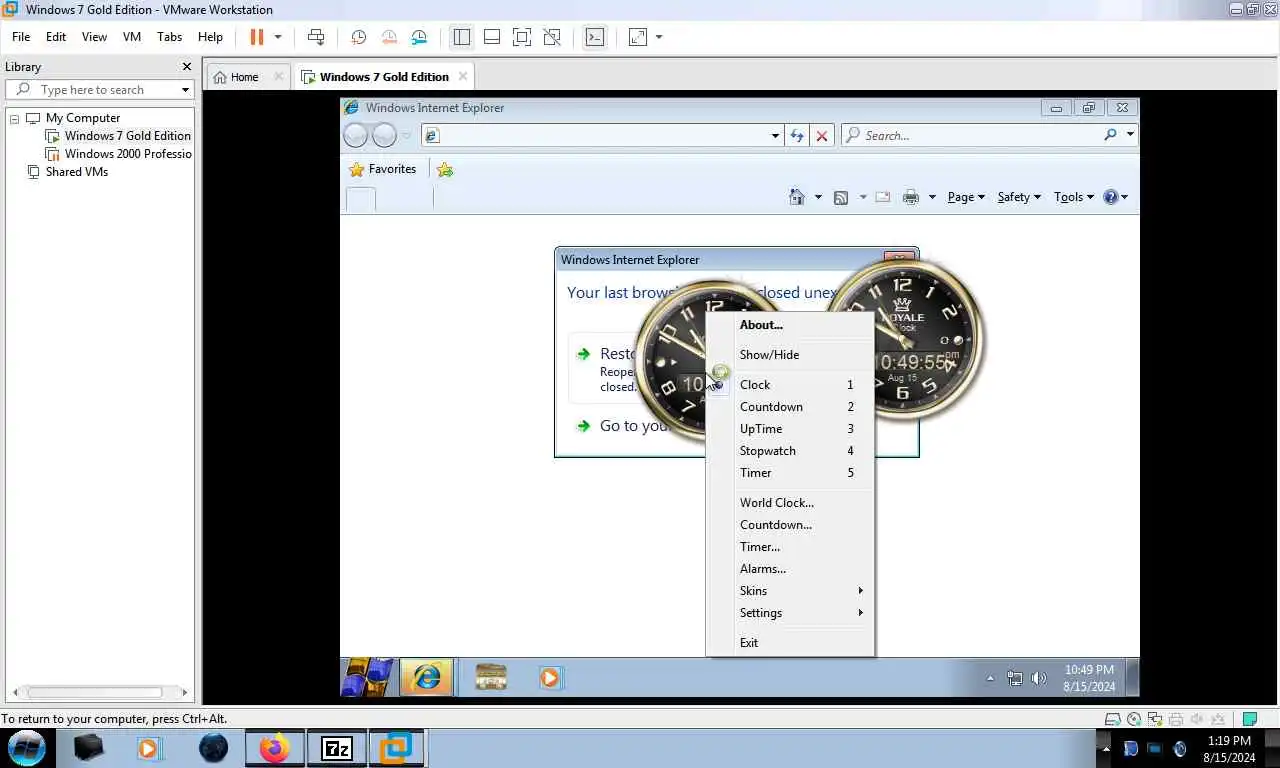Revert to snapshot using the orange clock icon
The image size is (1280, 768).
click(389, 37)
